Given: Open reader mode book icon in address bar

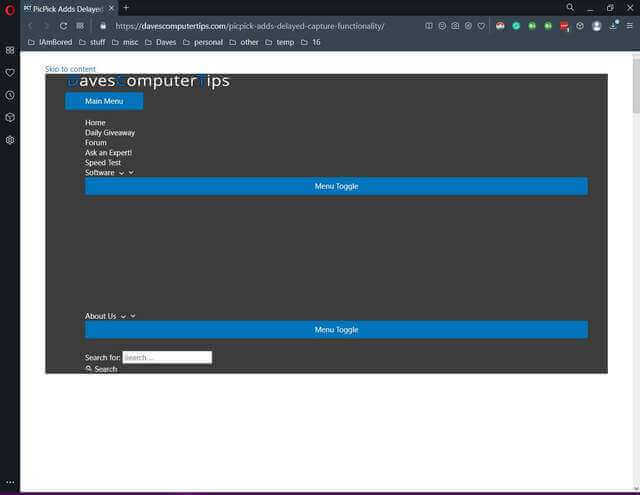Looking at the screenshot, I should click(429, 26).
